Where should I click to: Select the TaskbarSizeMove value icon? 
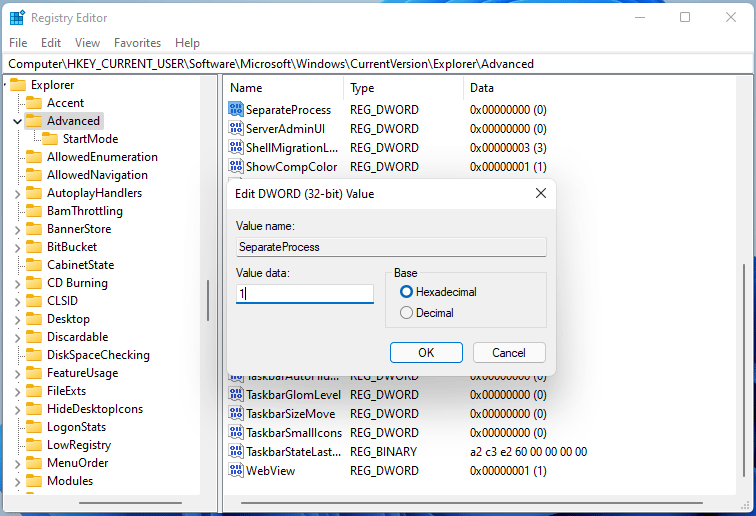click(x=236, y=413)
